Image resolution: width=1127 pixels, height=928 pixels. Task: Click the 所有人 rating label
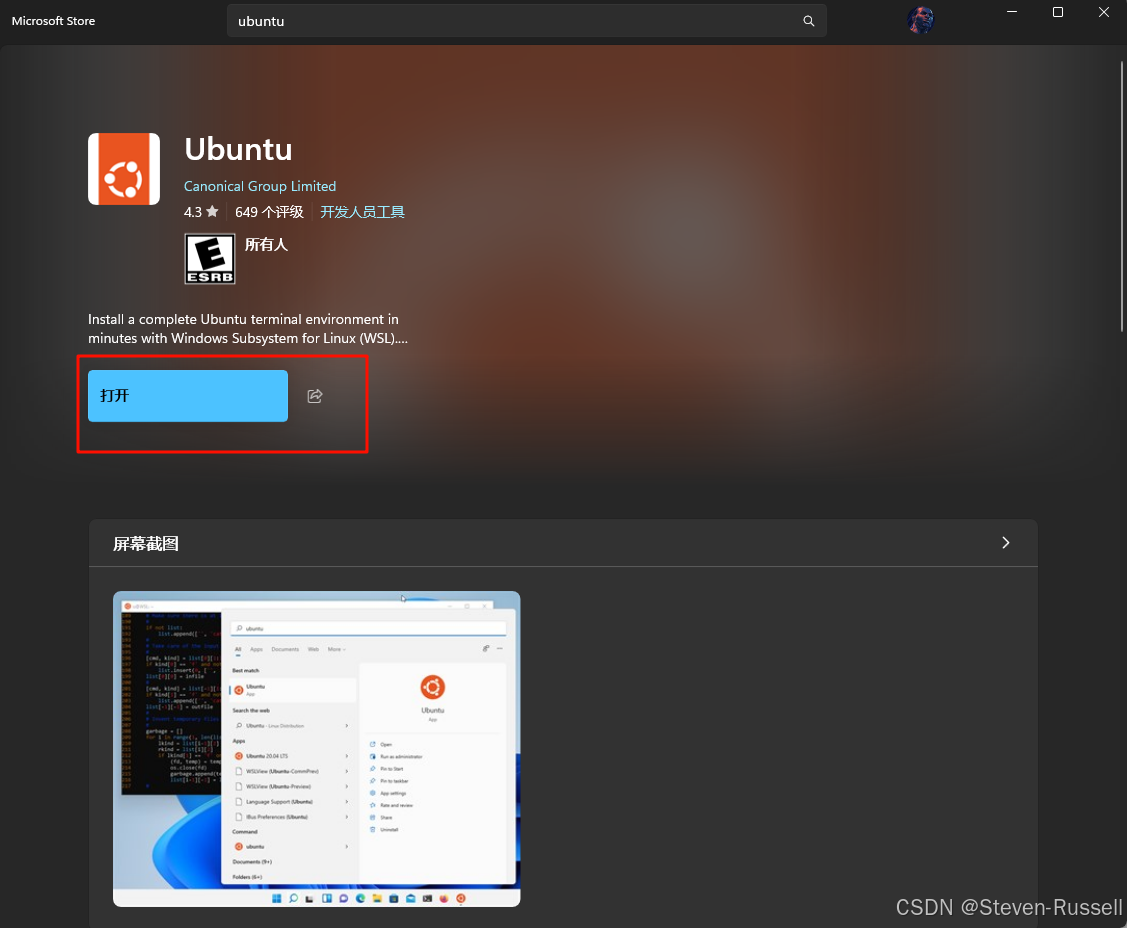(266, 244)
